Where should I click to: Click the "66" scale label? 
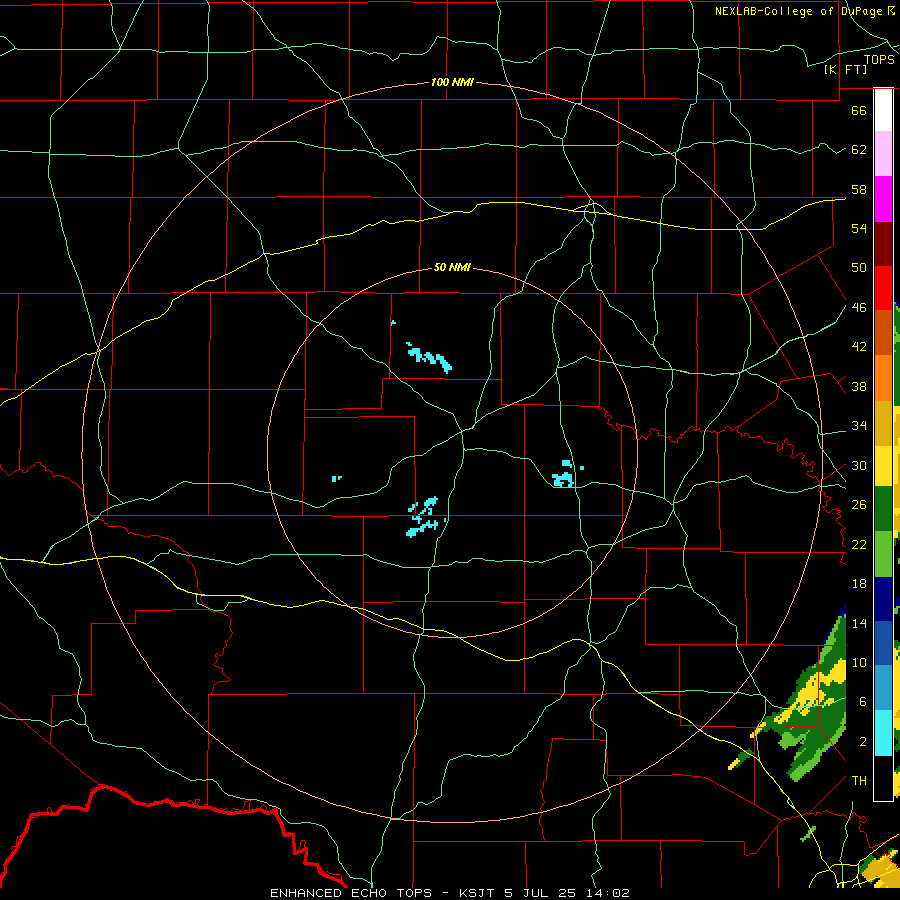(x=859, y=110)
